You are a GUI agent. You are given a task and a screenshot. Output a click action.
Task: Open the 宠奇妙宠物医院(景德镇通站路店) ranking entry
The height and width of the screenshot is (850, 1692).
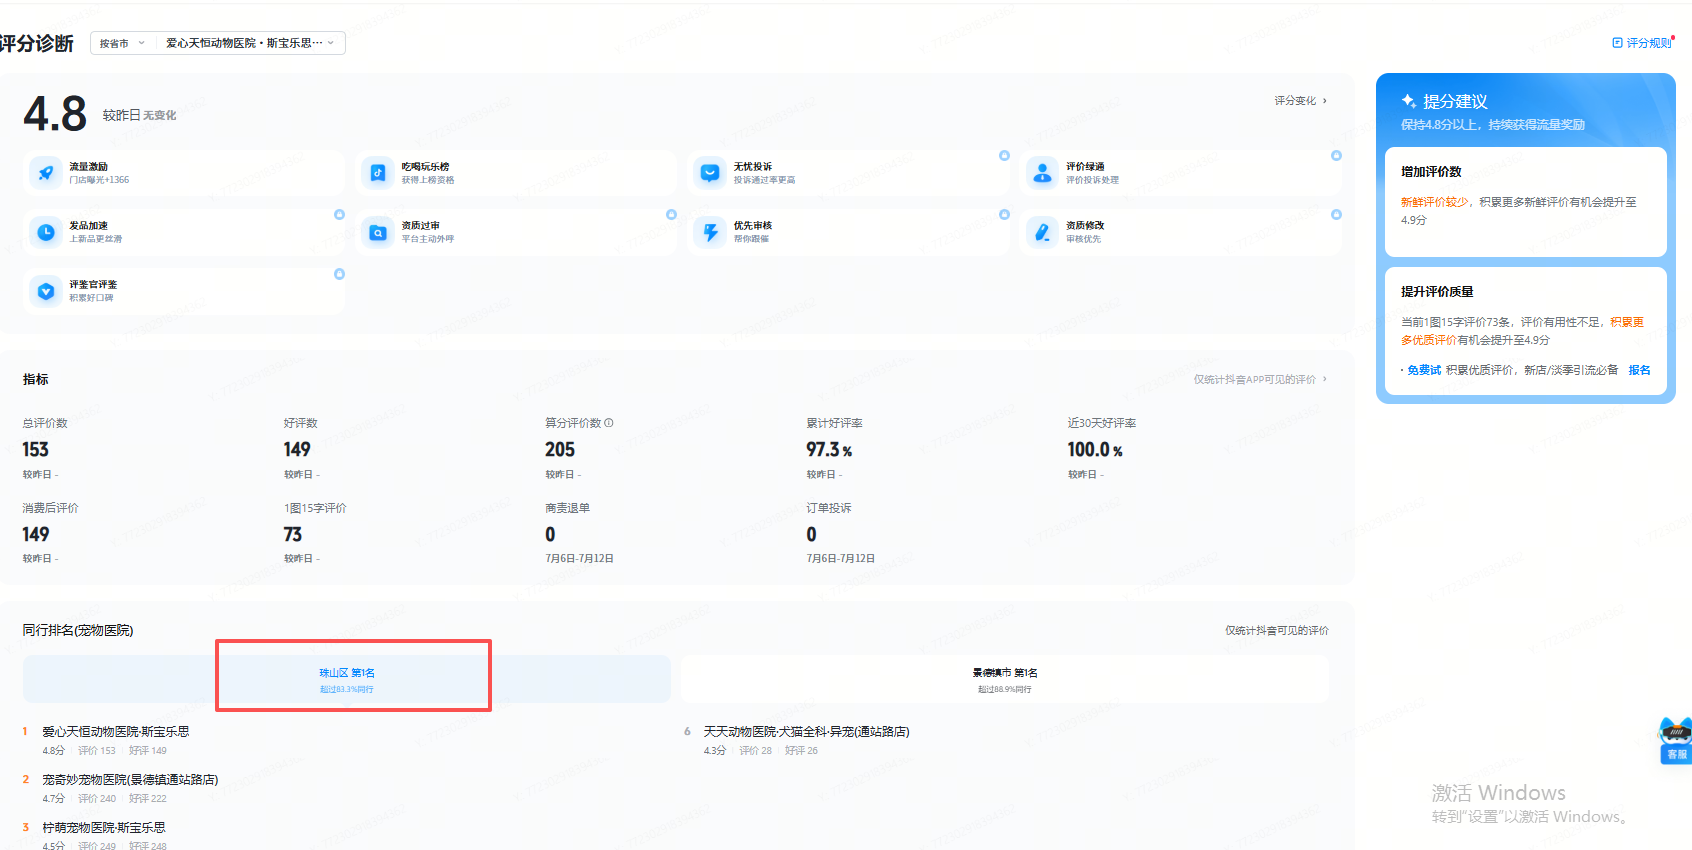130,780
